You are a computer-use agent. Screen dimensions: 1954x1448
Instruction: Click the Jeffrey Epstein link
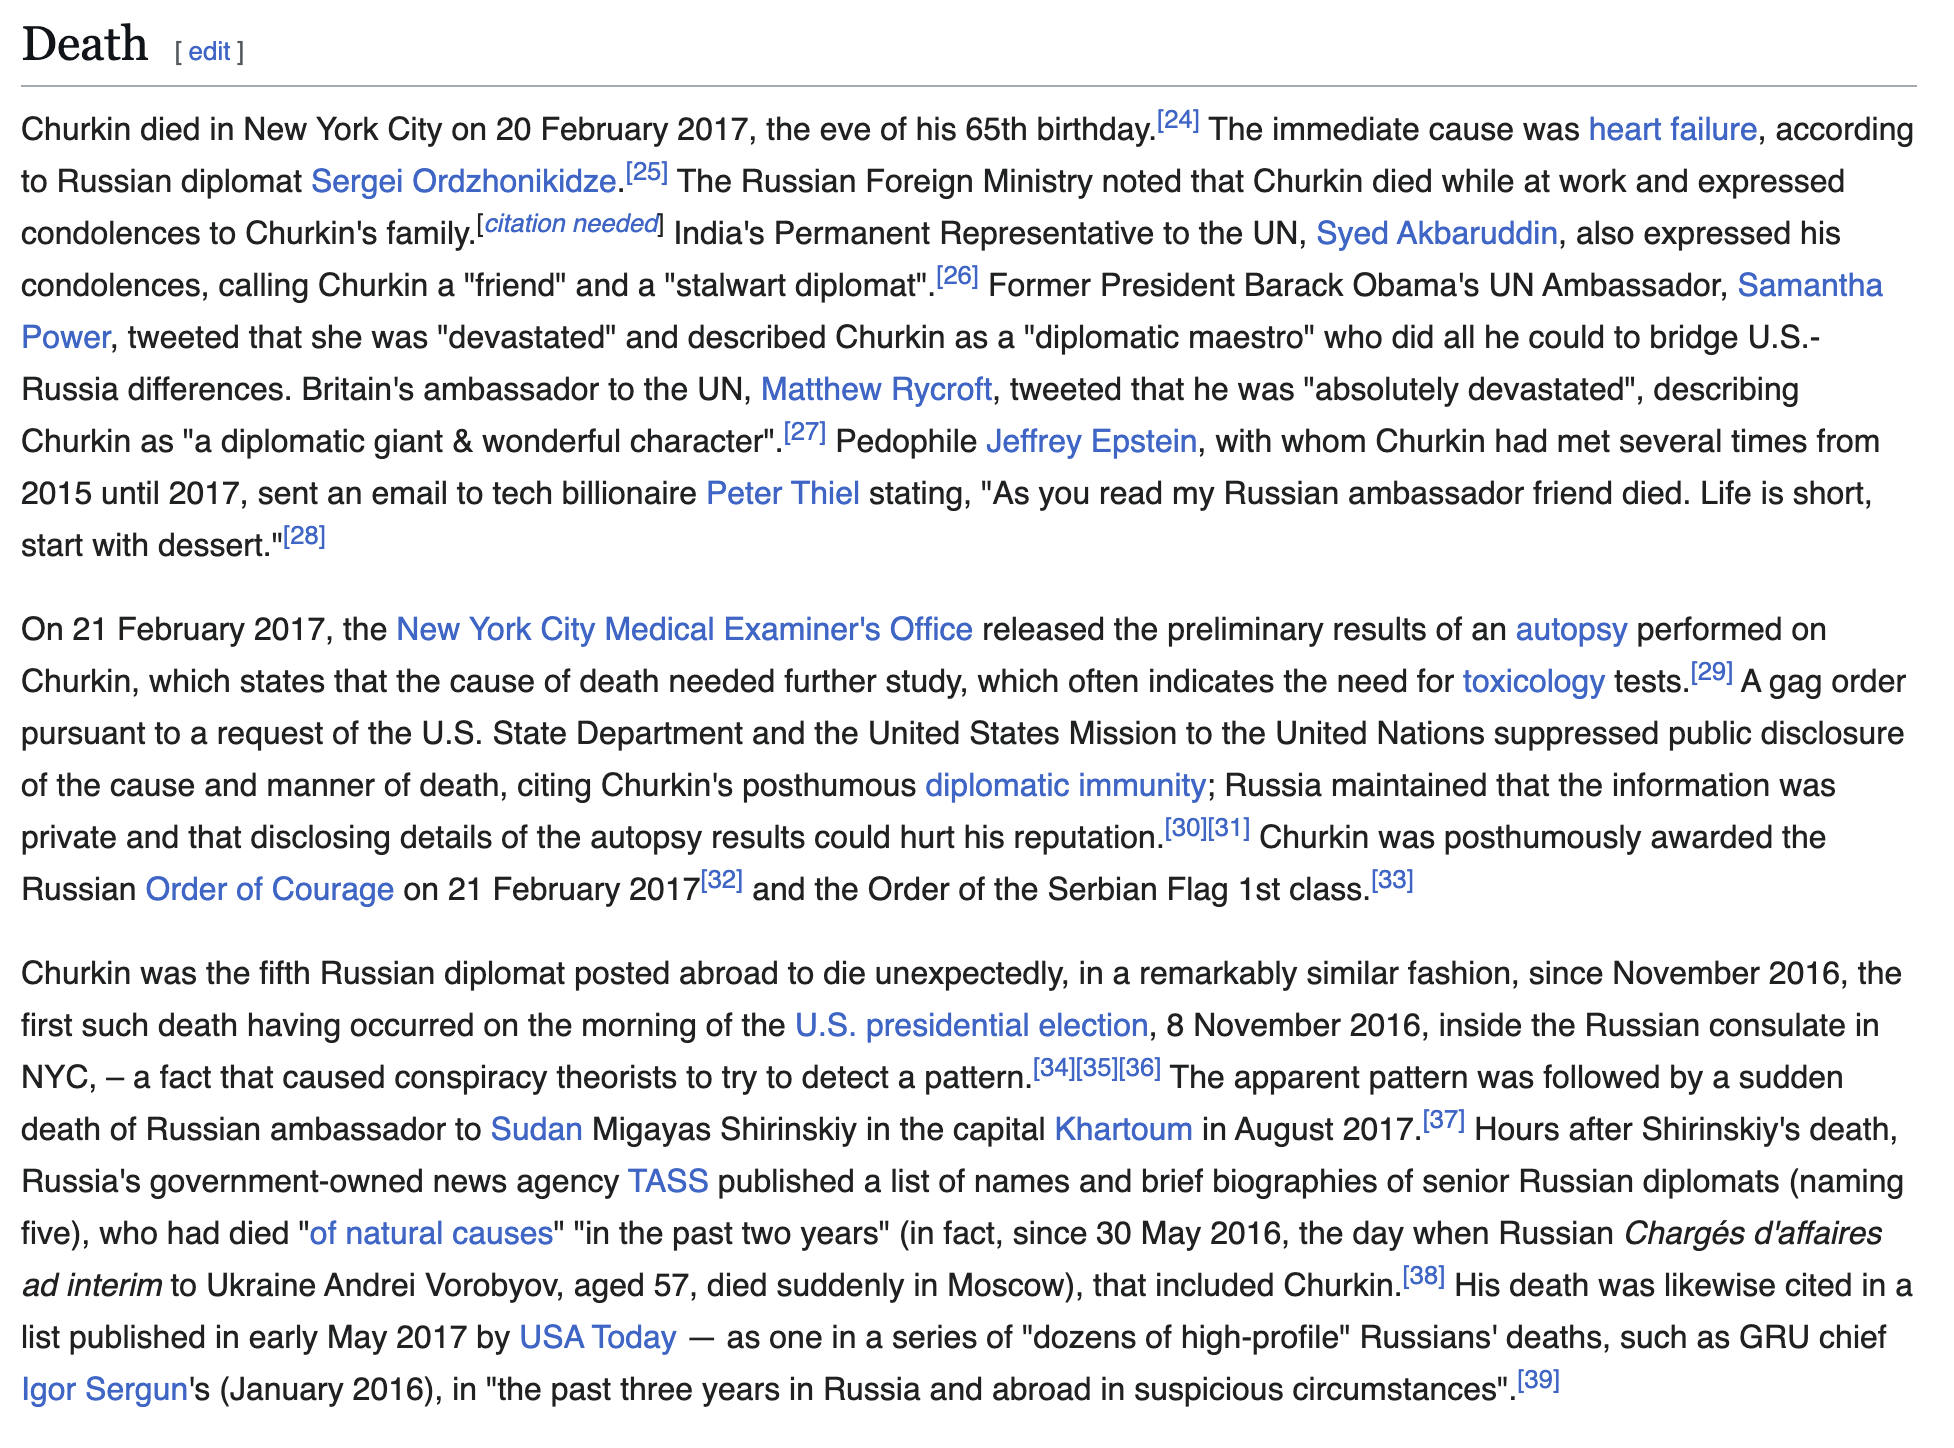pyautogui.click(x=1091, y=442)
